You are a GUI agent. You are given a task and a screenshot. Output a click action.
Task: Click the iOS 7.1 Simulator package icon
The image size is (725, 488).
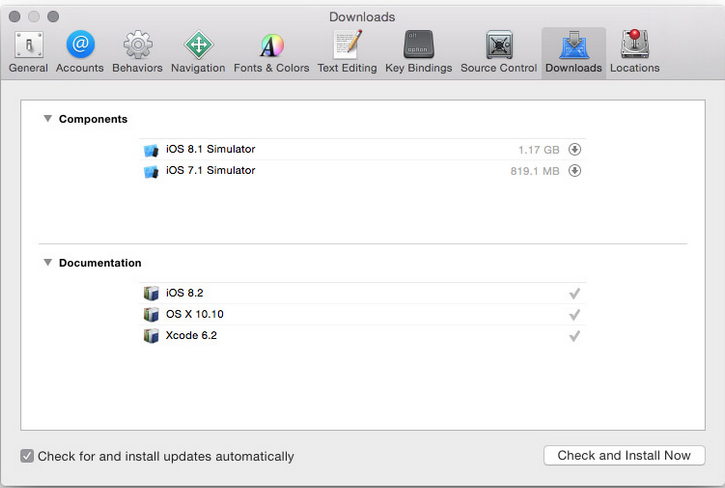[151, 171]
